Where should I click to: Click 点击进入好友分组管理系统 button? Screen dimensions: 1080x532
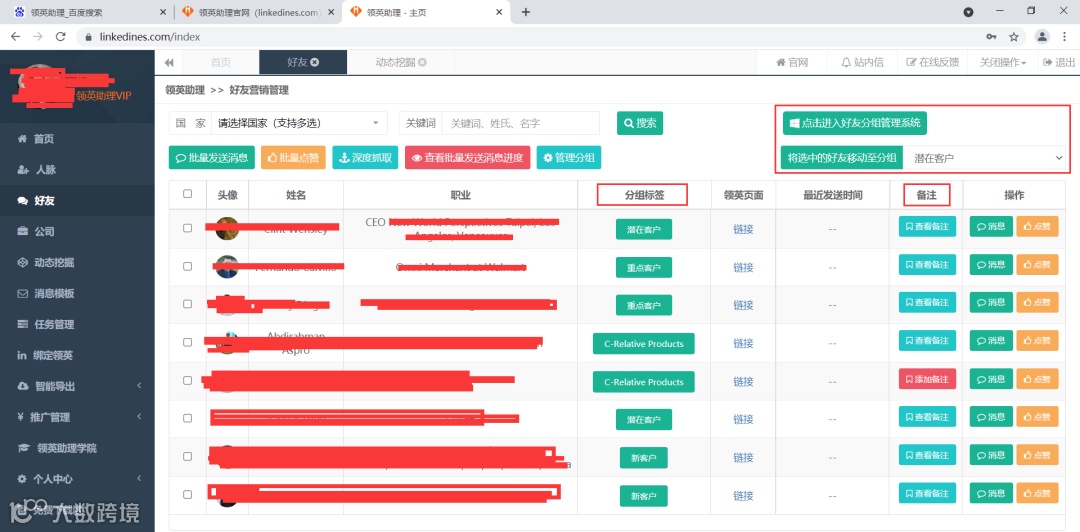pyautogui.click(x=855, y=123)
